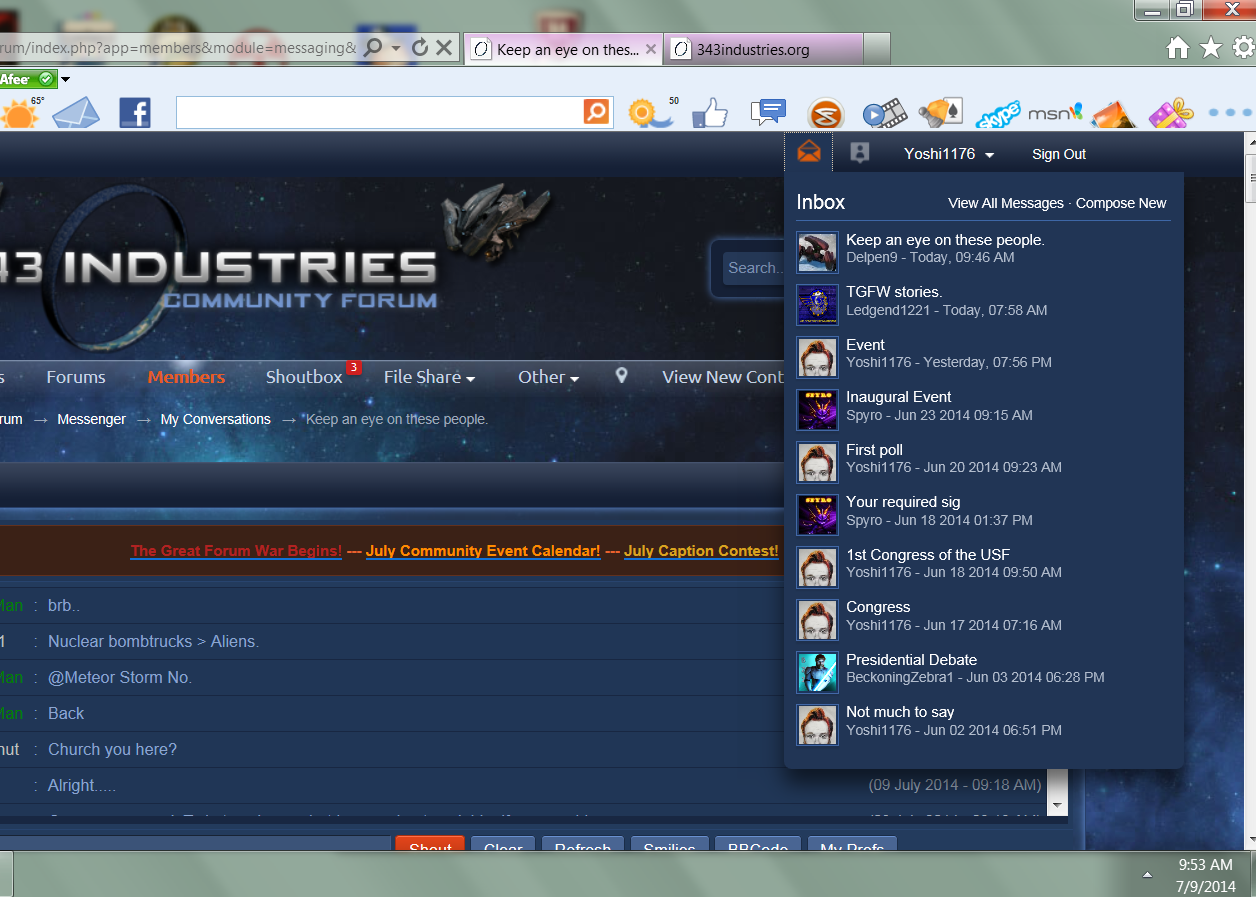Image resolution: width=1256 pixels, height=897 pixels.
Task: Open the Skype toolbar icon
Action: click(997, 113)
